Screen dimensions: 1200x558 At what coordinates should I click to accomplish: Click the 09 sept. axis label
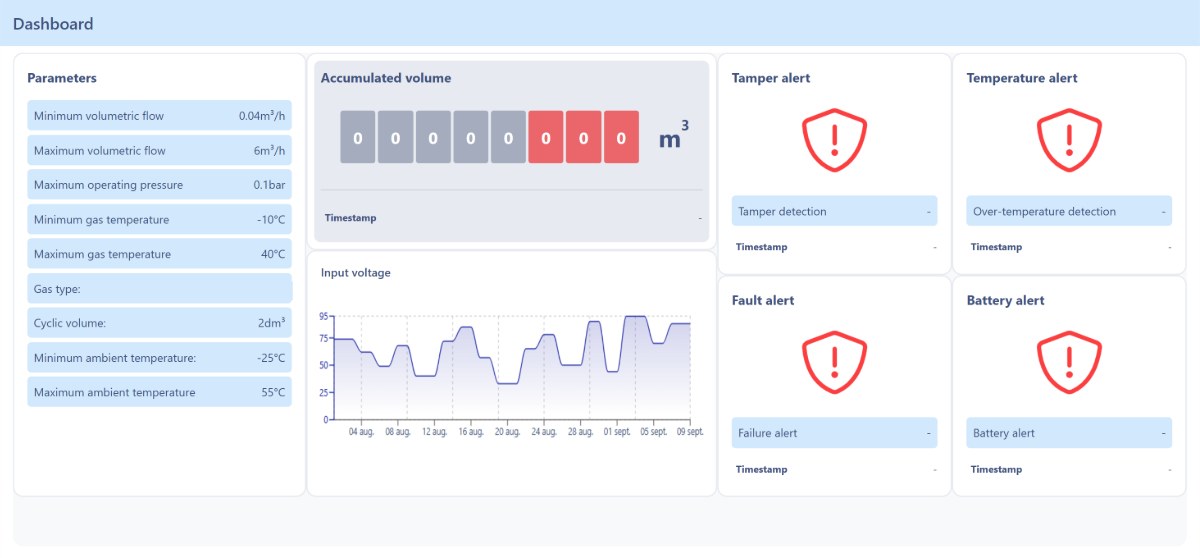coord(689,432)
